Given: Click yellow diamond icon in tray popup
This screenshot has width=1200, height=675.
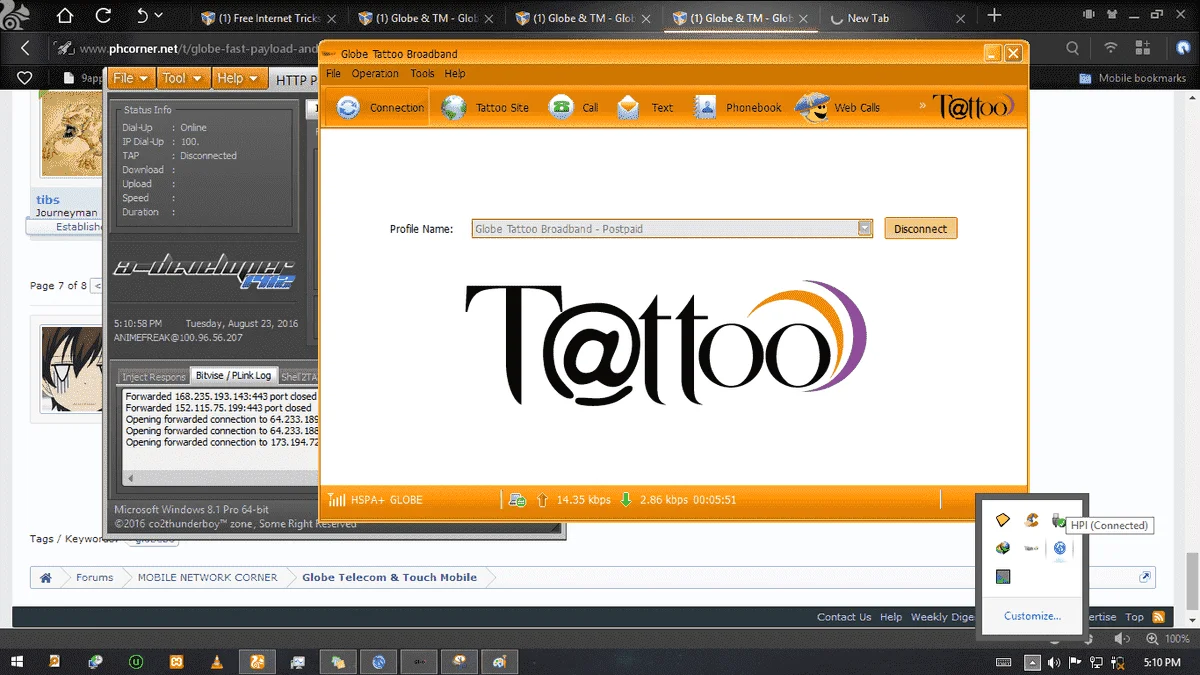Looking at the screenshot, I should point(1003,520).
